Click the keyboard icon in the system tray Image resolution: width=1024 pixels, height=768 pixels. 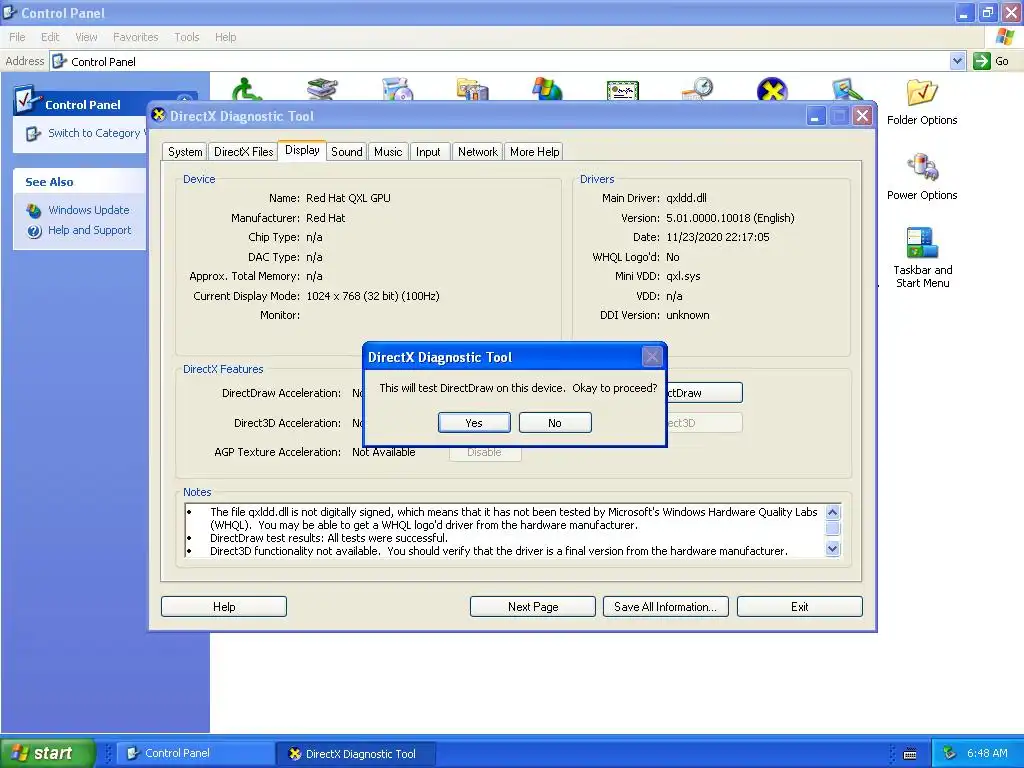910,754
